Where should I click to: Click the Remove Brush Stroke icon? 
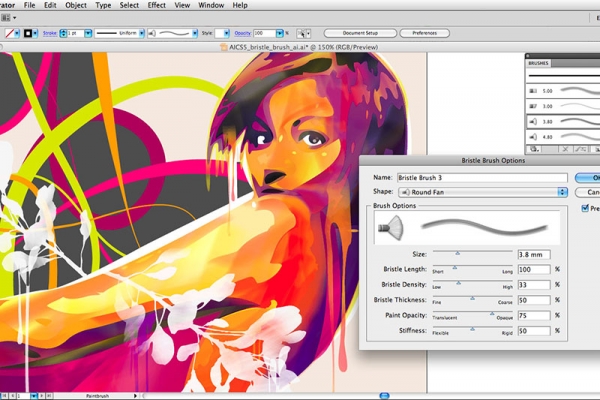(x=565, y=149)
